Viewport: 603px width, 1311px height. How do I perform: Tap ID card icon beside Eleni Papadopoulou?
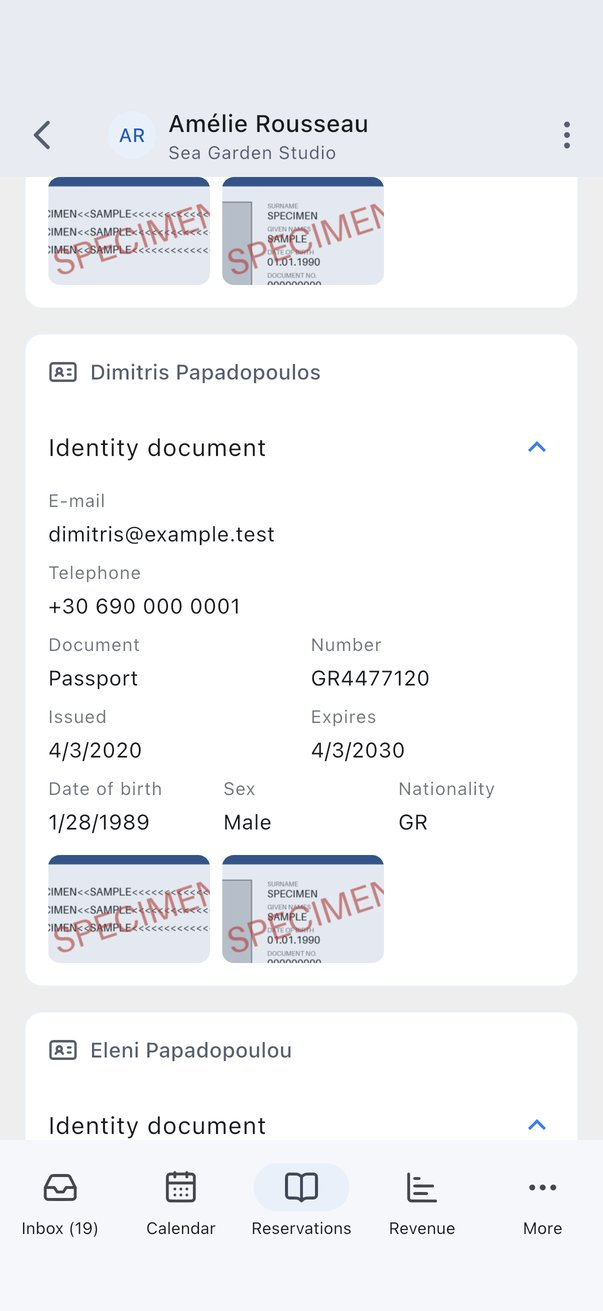(x=63, y=1050)
